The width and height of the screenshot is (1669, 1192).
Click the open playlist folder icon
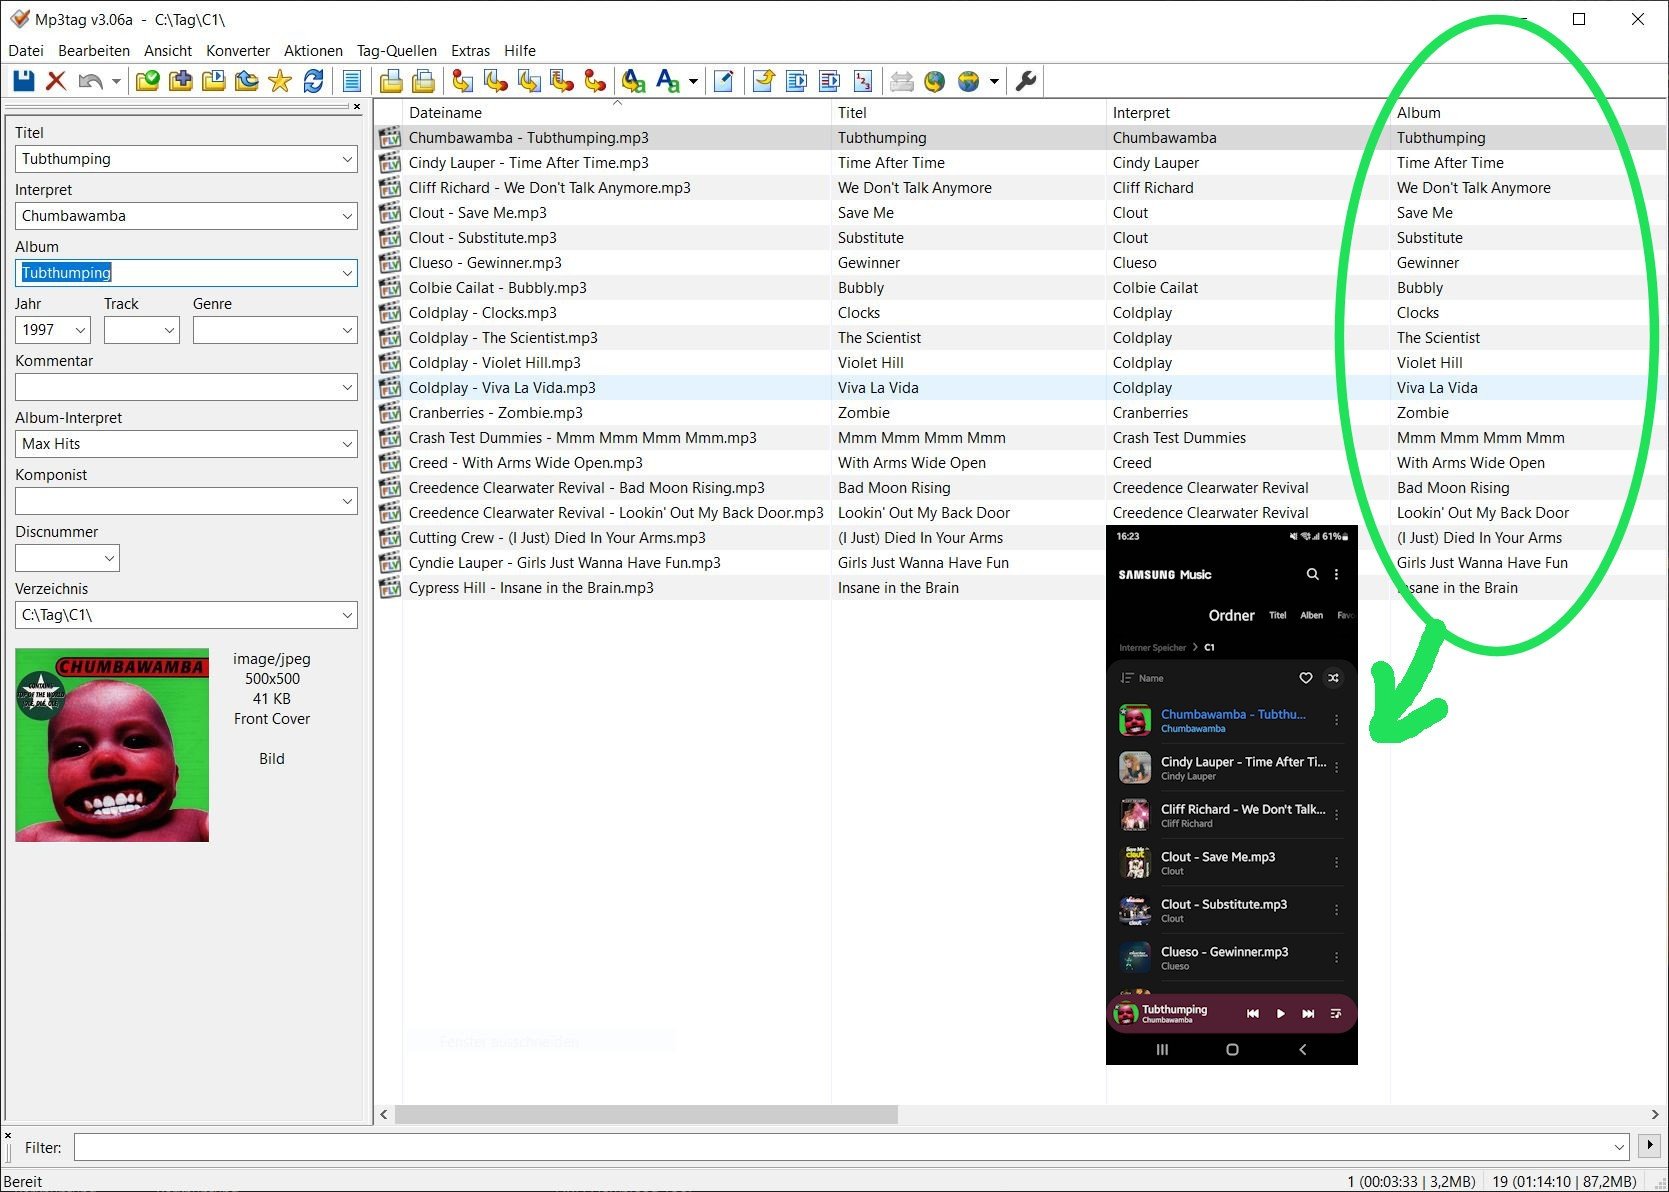(213, 81)
